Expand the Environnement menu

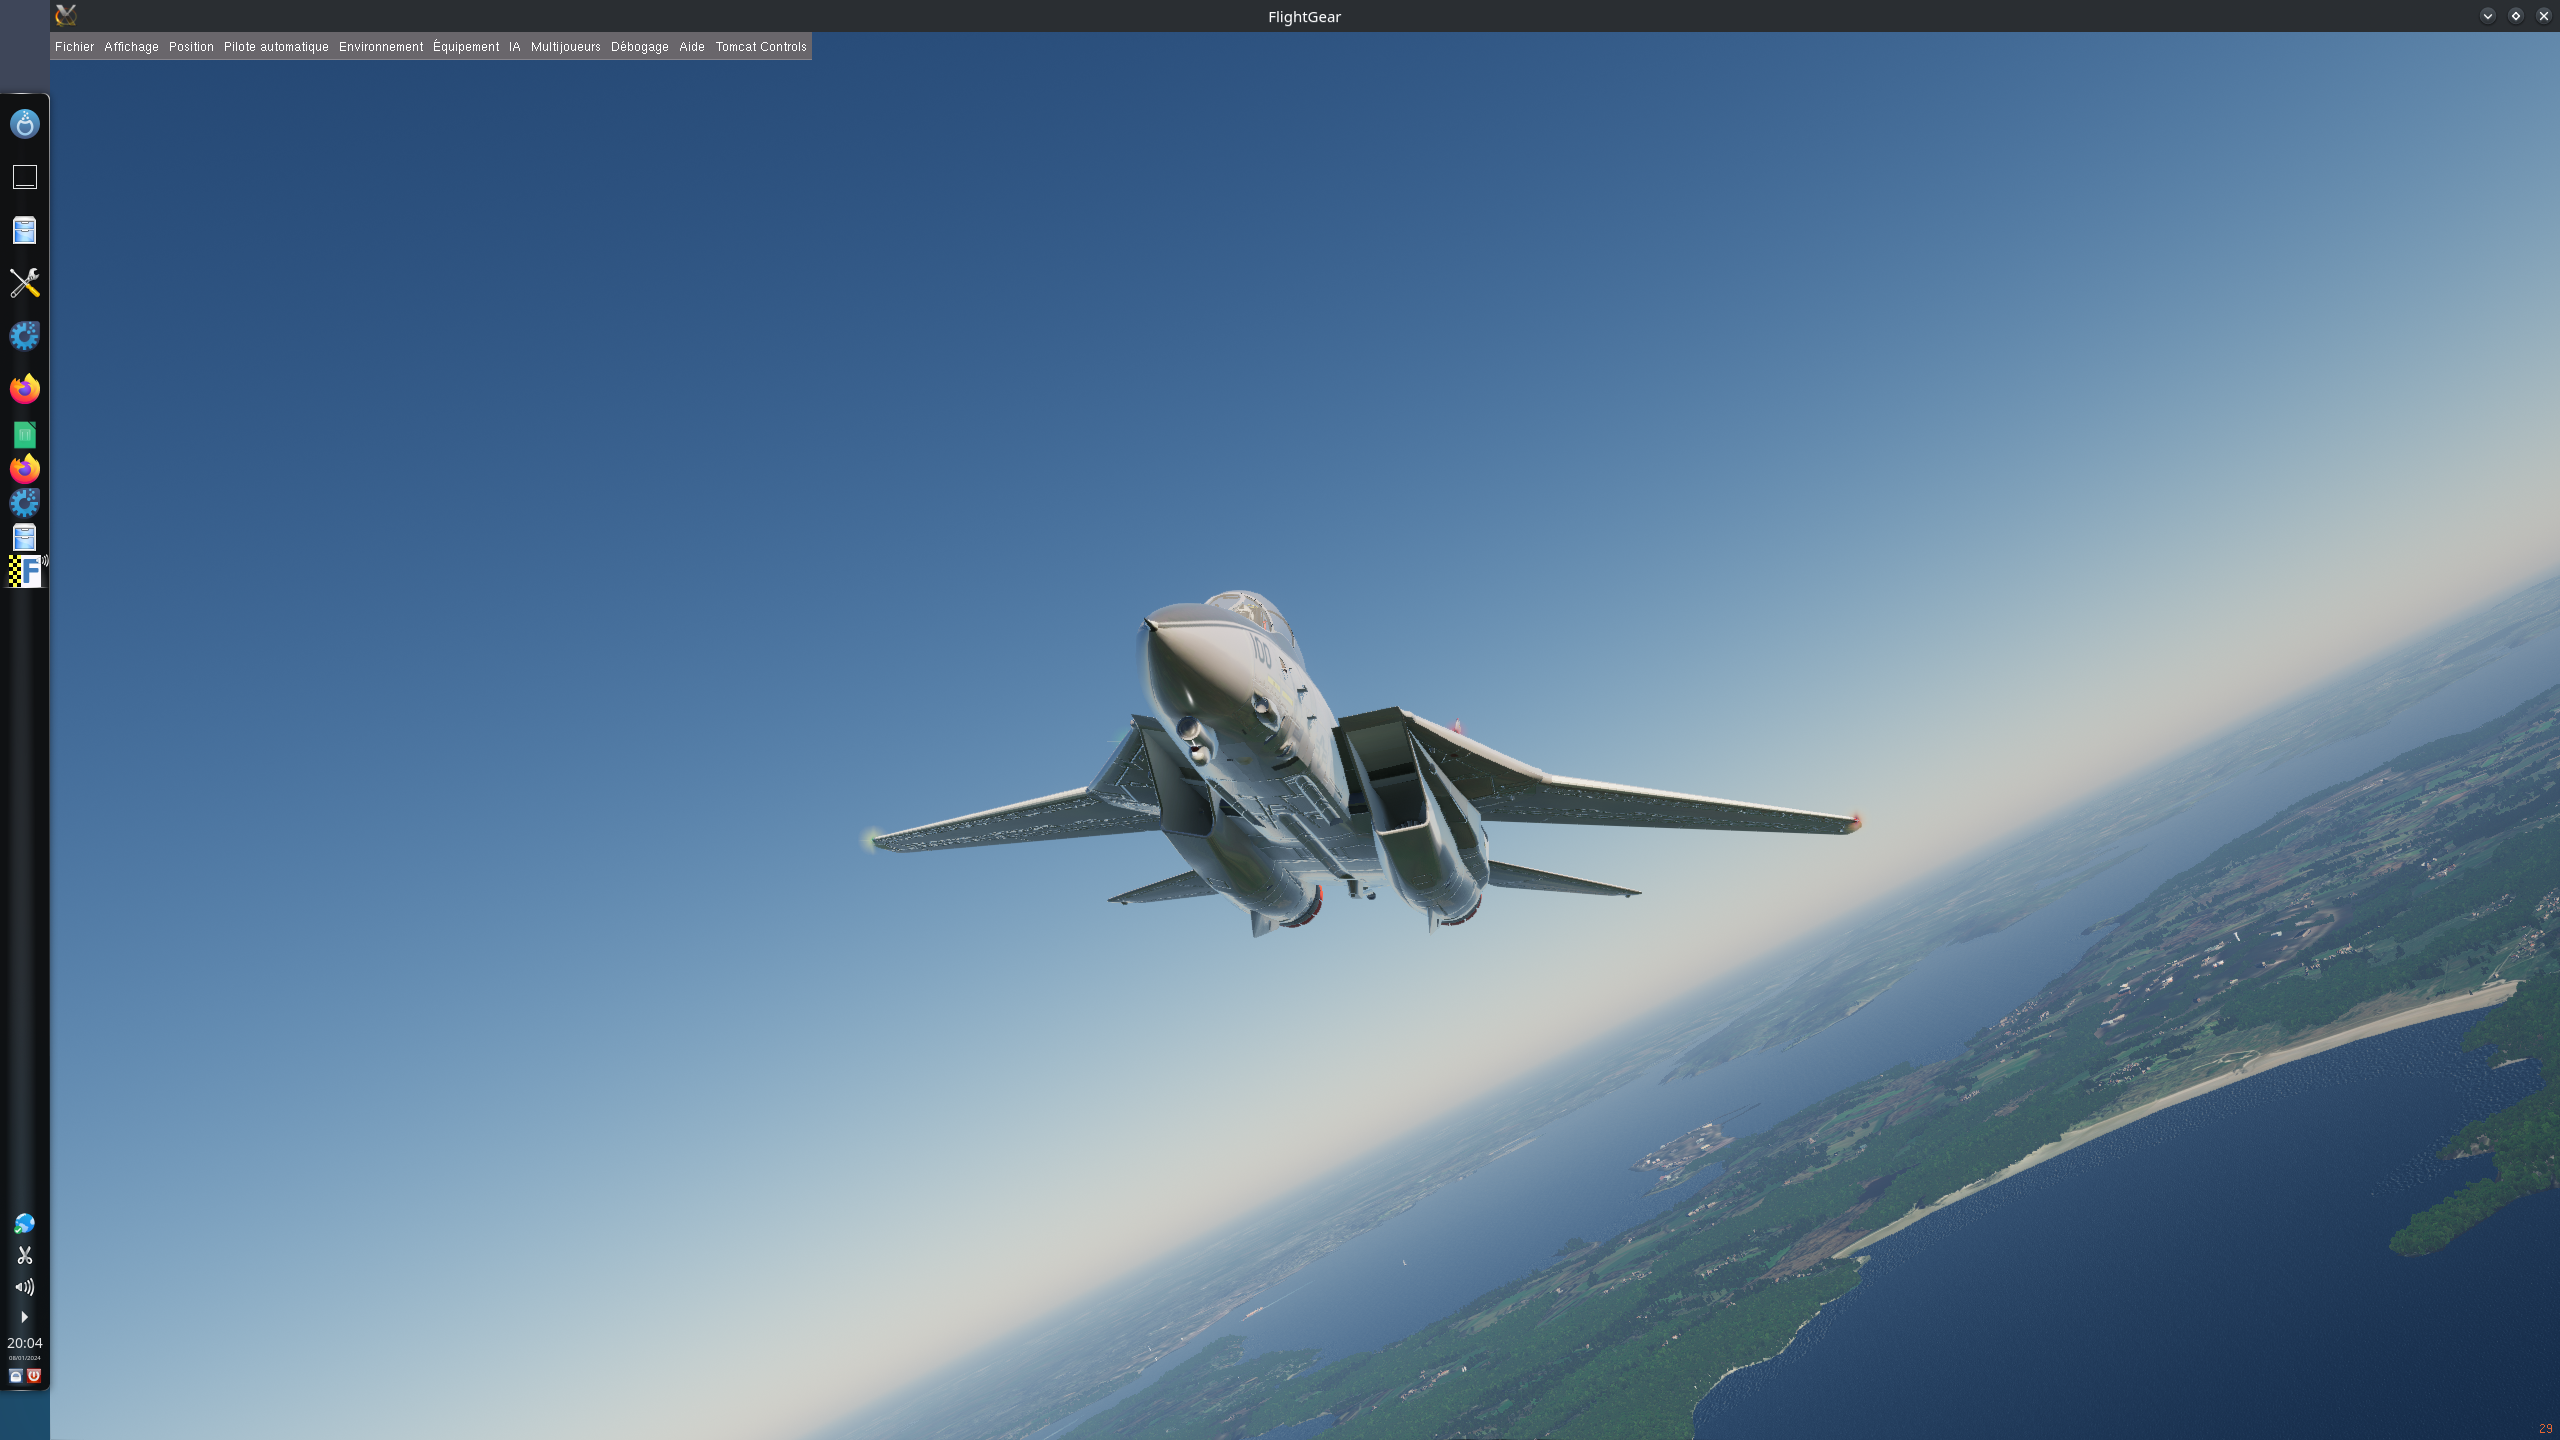click(380, 47)
